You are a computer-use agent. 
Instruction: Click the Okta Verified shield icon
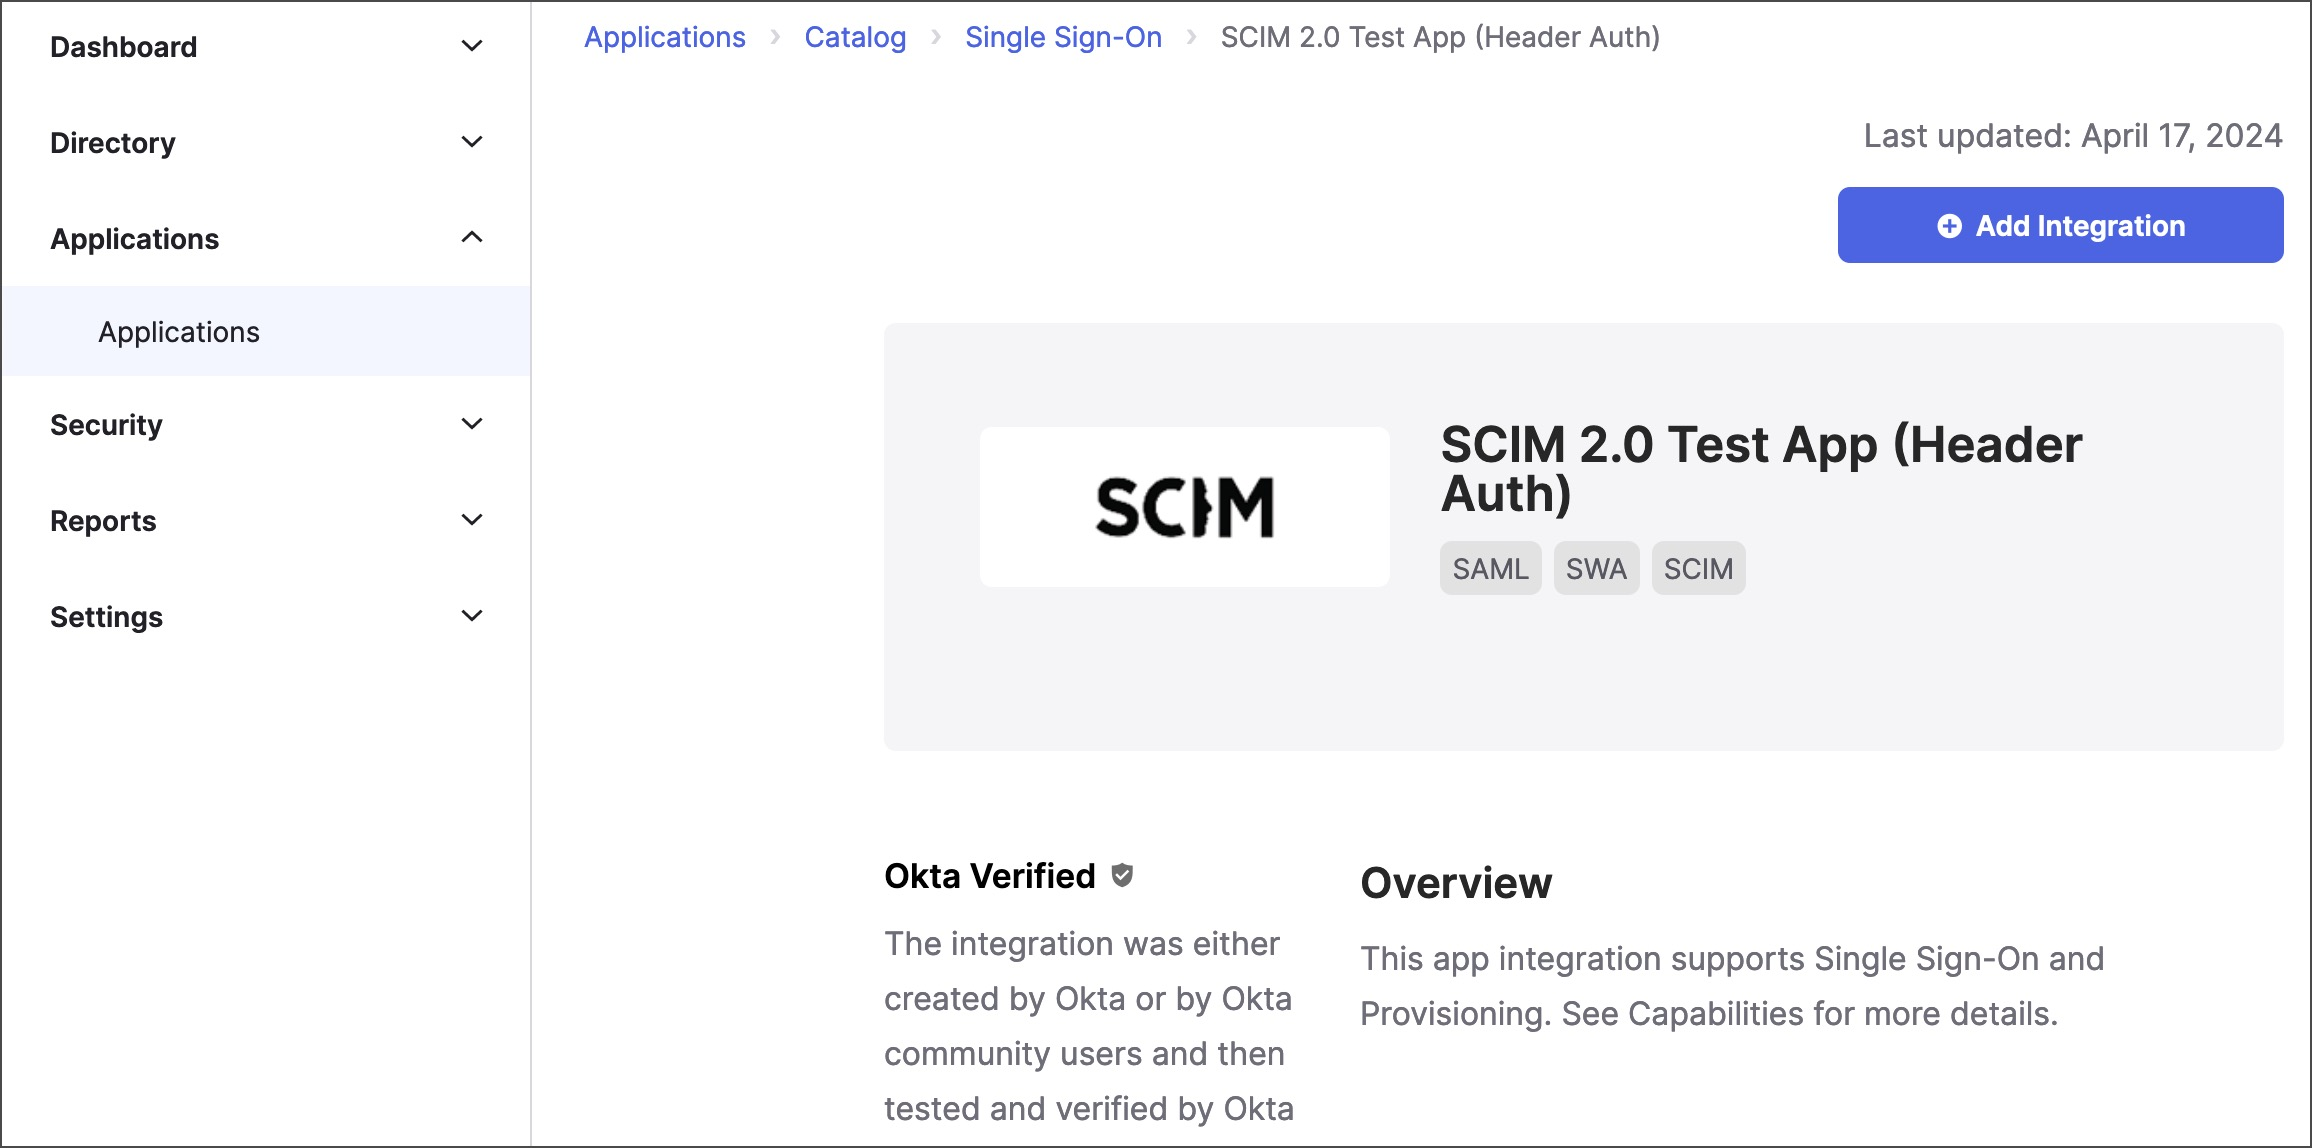point(1123,875)
